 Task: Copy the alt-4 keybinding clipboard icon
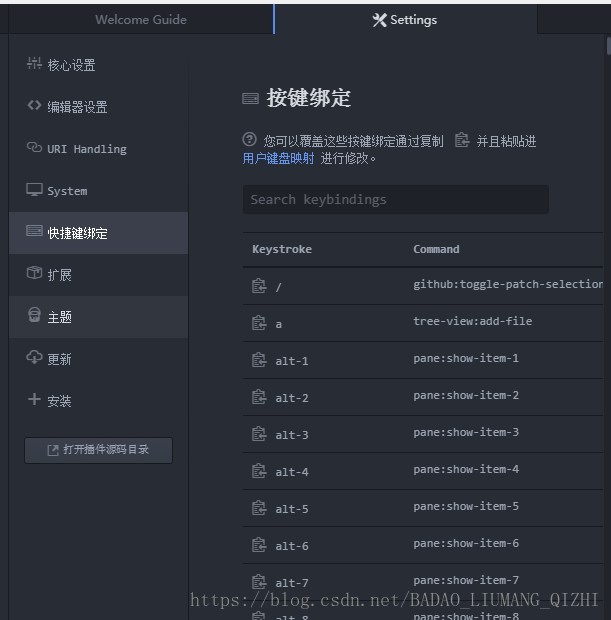pyautogui.click(x=259, y=471)
